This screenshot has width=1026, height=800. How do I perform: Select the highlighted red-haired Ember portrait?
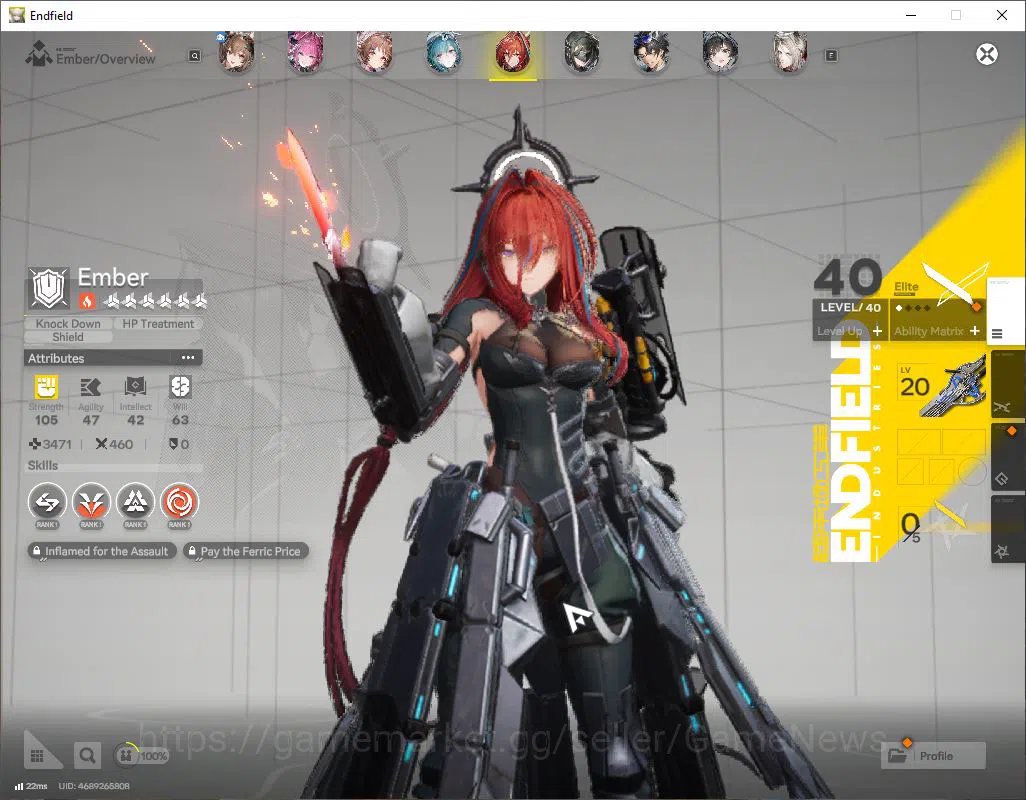513,53
